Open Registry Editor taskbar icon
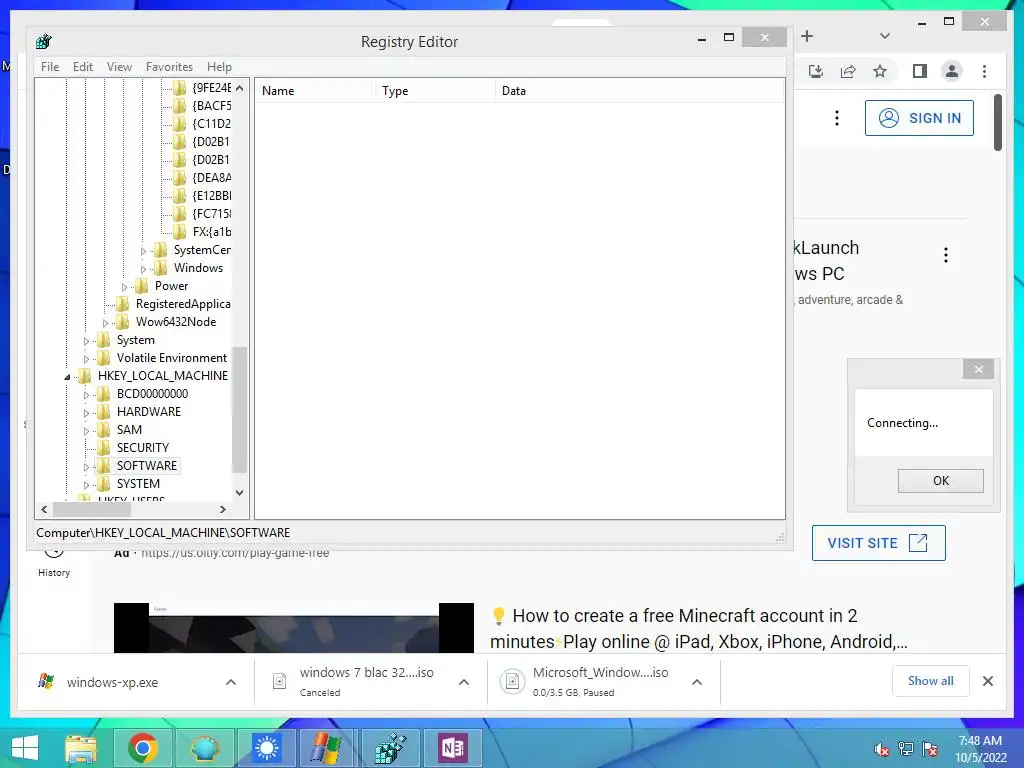 (x=391, y=748)
